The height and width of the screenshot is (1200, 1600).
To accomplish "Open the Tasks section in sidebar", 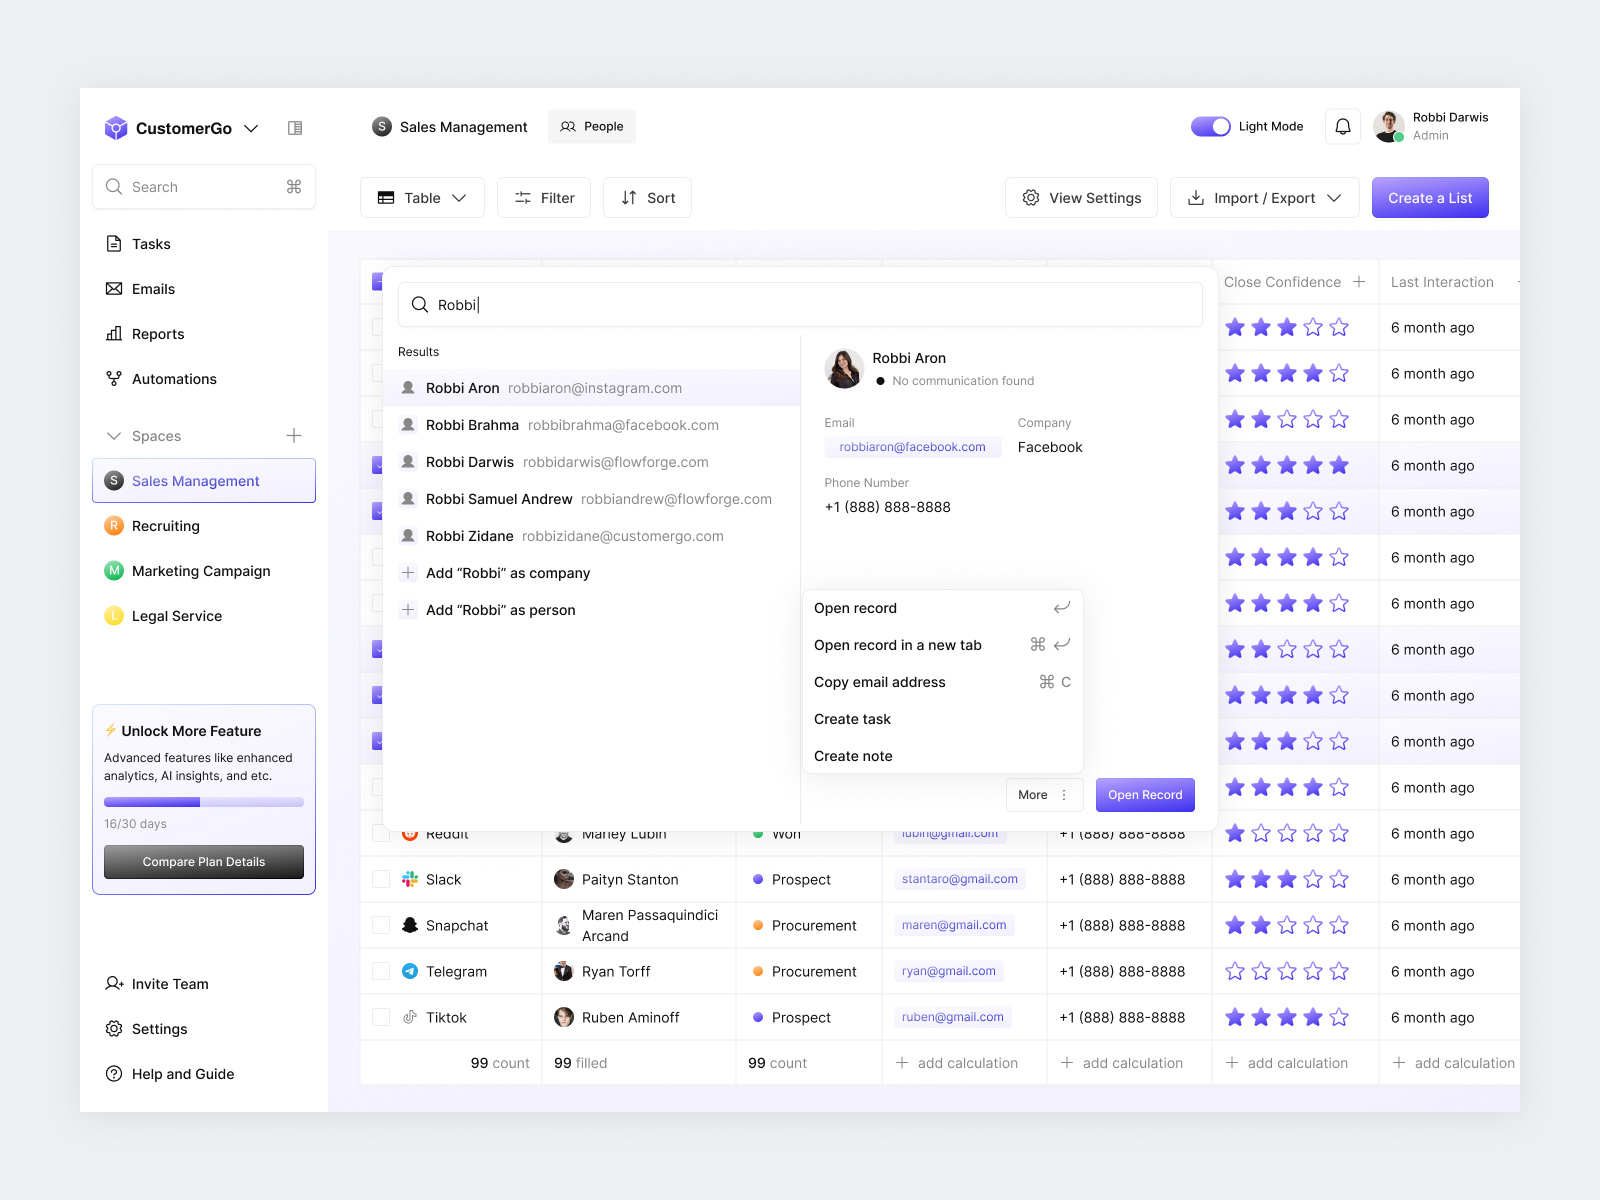I will tap(151, 243).
